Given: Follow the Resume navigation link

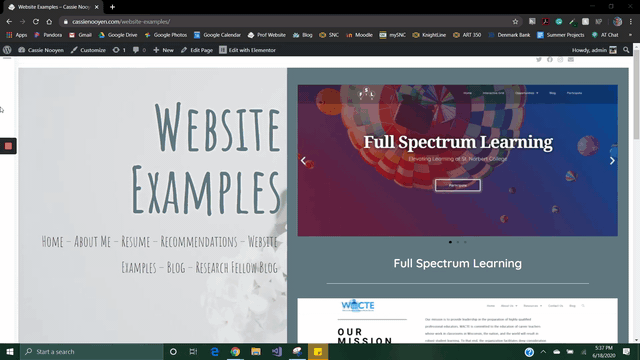Looking at the screenshot, I should click(136, 241).
